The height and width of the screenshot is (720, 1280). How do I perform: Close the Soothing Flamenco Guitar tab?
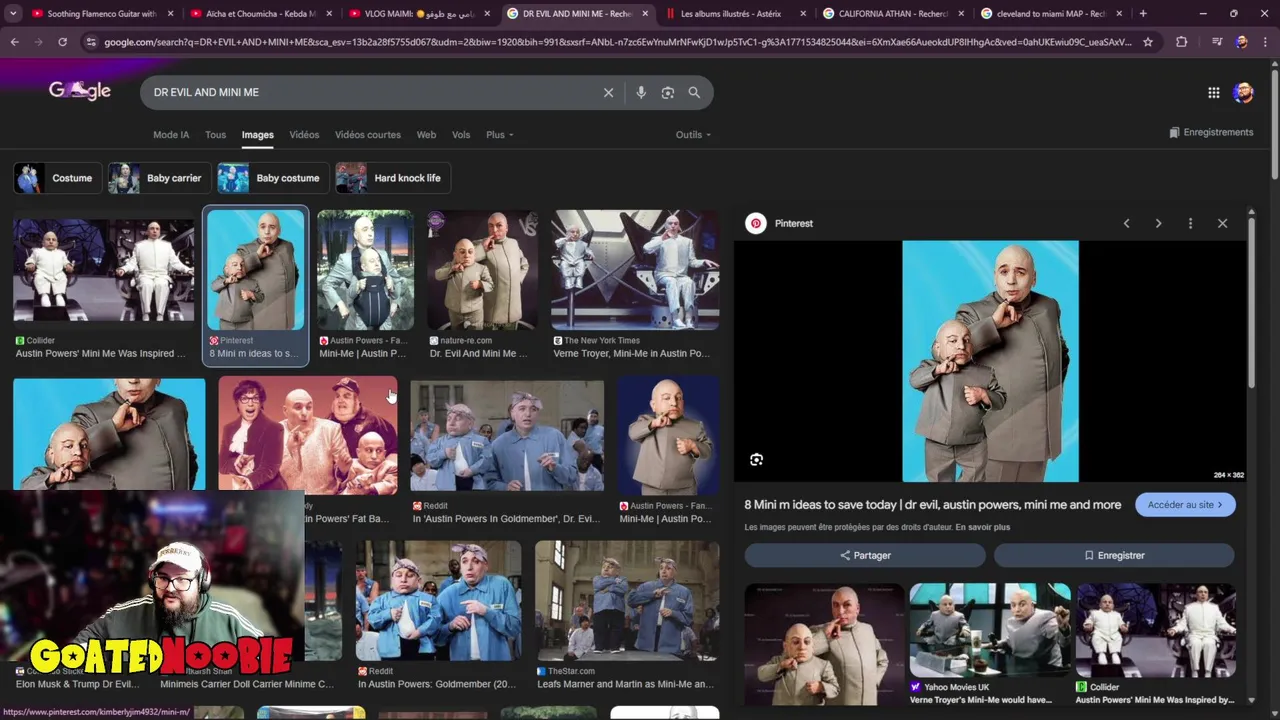click(171, 14)
